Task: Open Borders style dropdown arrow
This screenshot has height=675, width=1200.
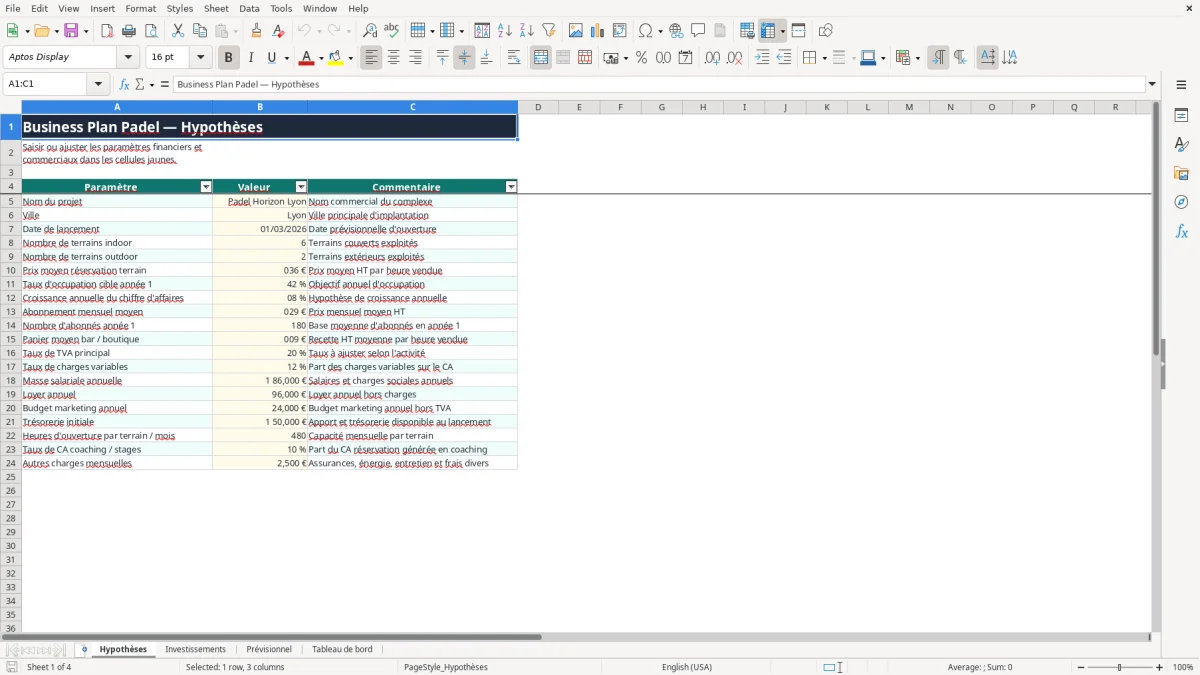Action: 825,58
